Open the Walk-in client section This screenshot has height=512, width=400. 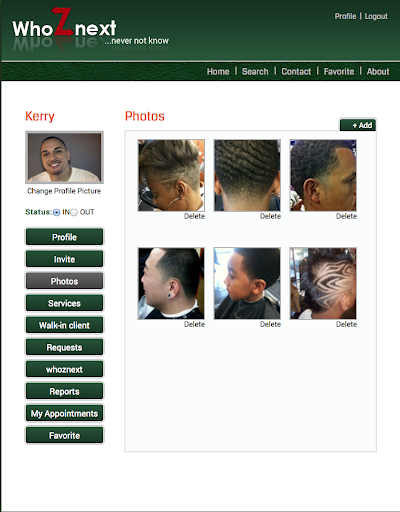coord(64,325)
